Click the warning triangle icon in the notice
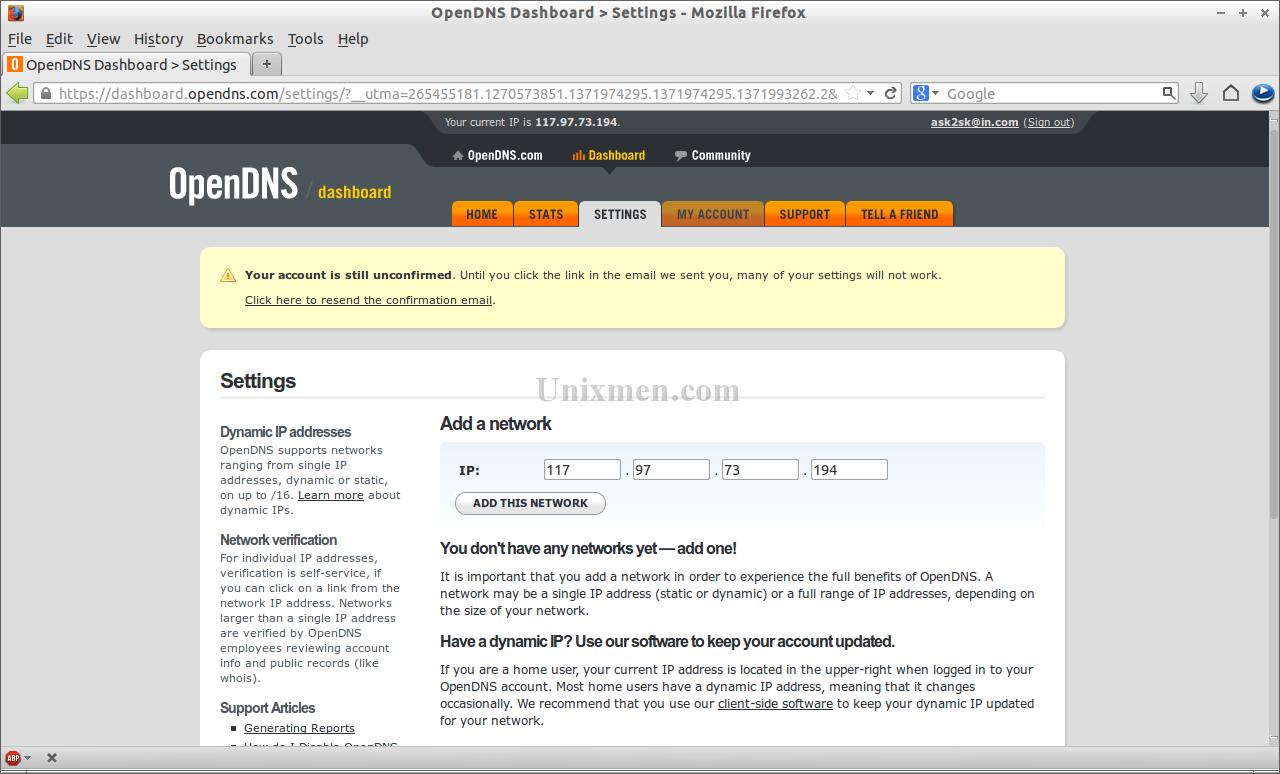Image resolution: width=1280 pixels, height=774 pixels. (228, 275)
